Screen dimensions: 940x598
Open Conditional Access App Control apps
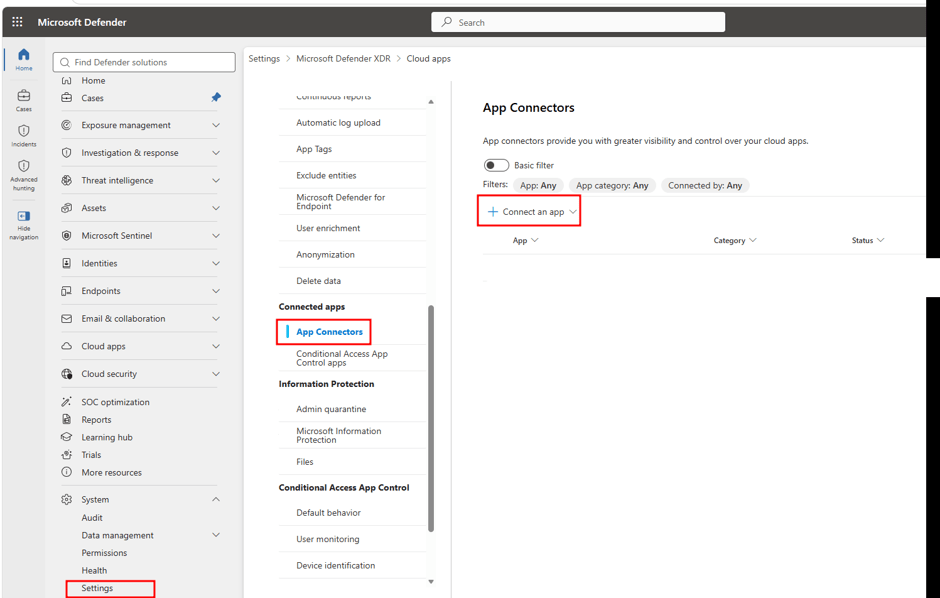[342, 358]
